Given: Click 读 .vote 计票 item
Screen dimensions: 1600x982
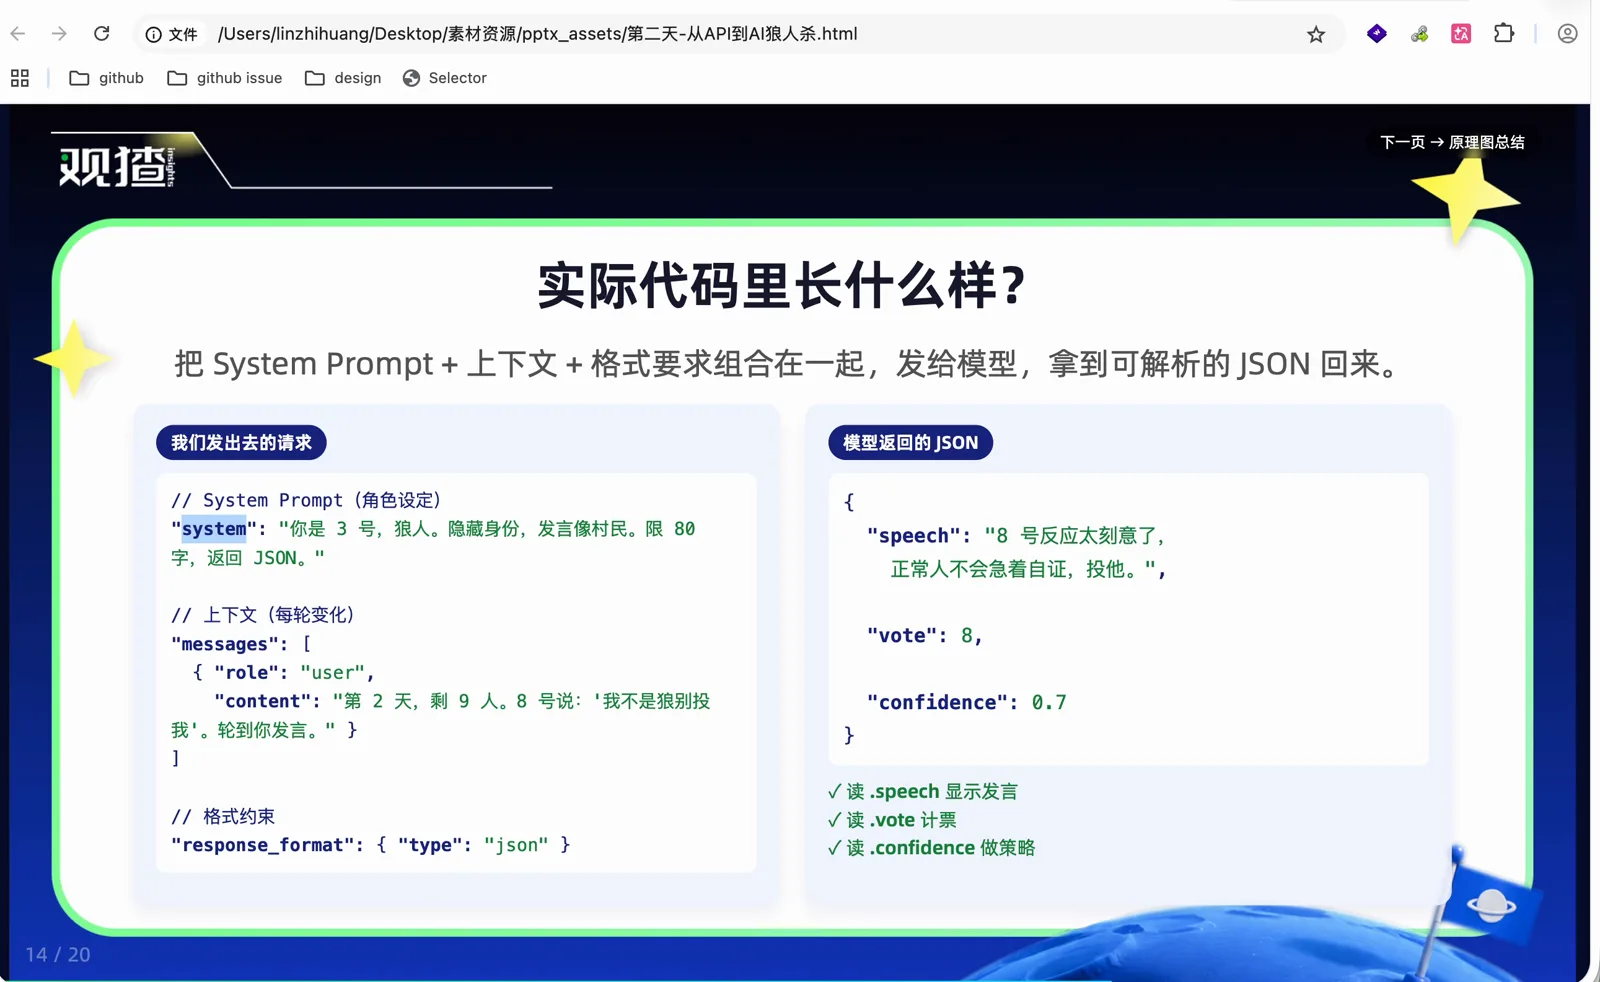Looking at the screenshot, I should (892, 820).
